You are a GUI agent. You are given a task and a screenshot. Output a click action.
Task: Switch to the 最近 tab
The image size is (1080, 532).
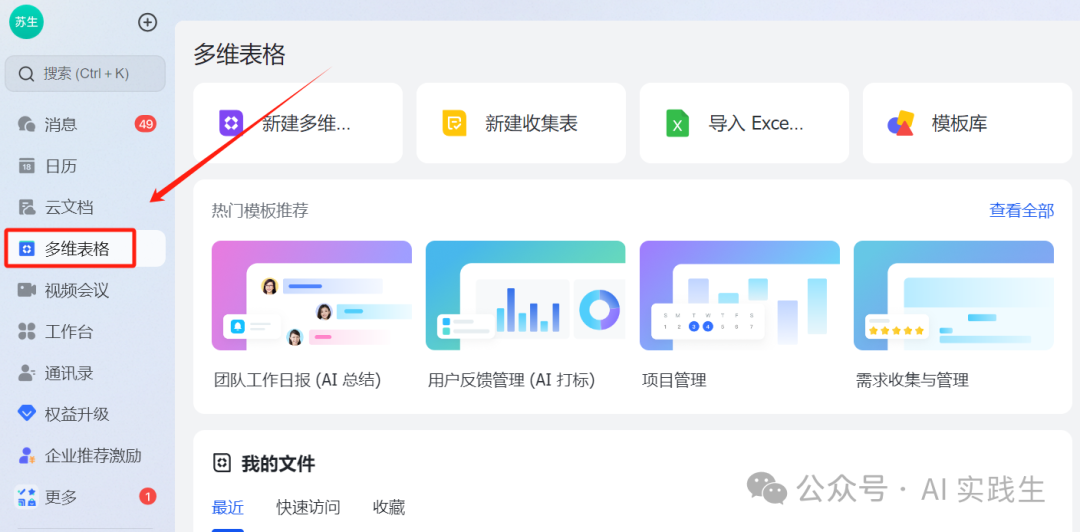(x=227, y=508)
